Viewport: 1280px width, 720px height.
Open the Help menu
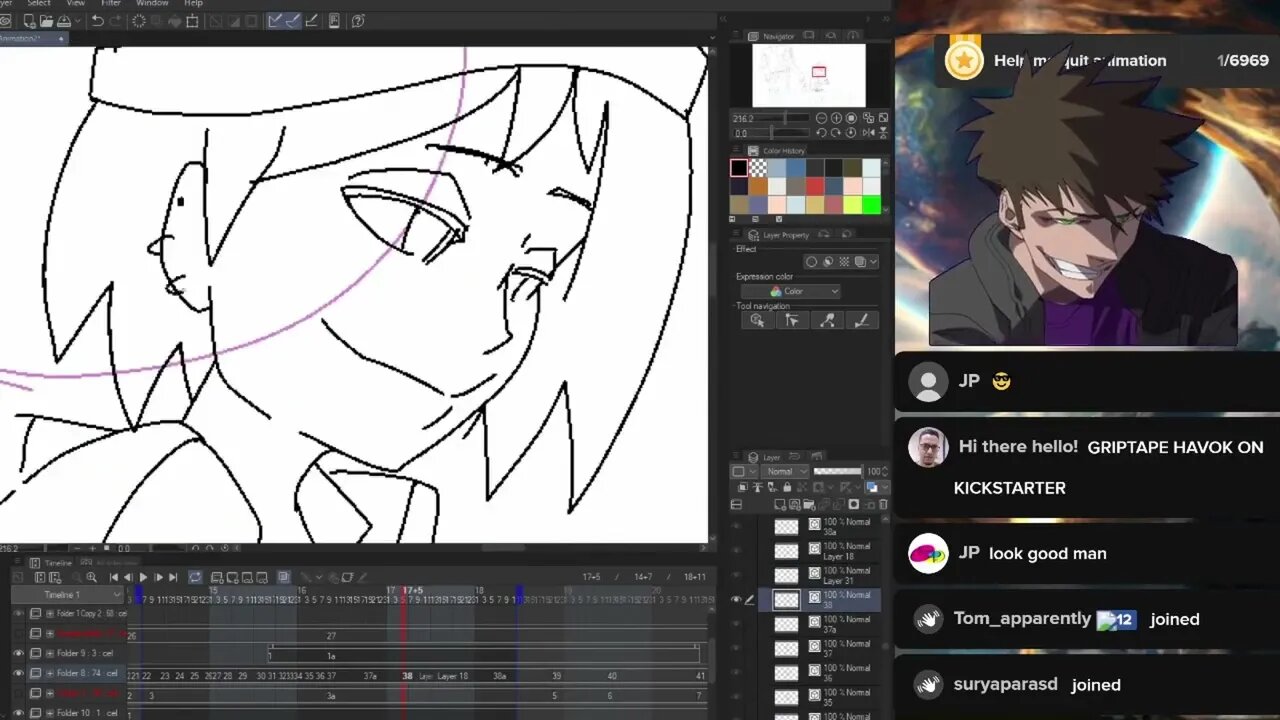coord(194,3)
